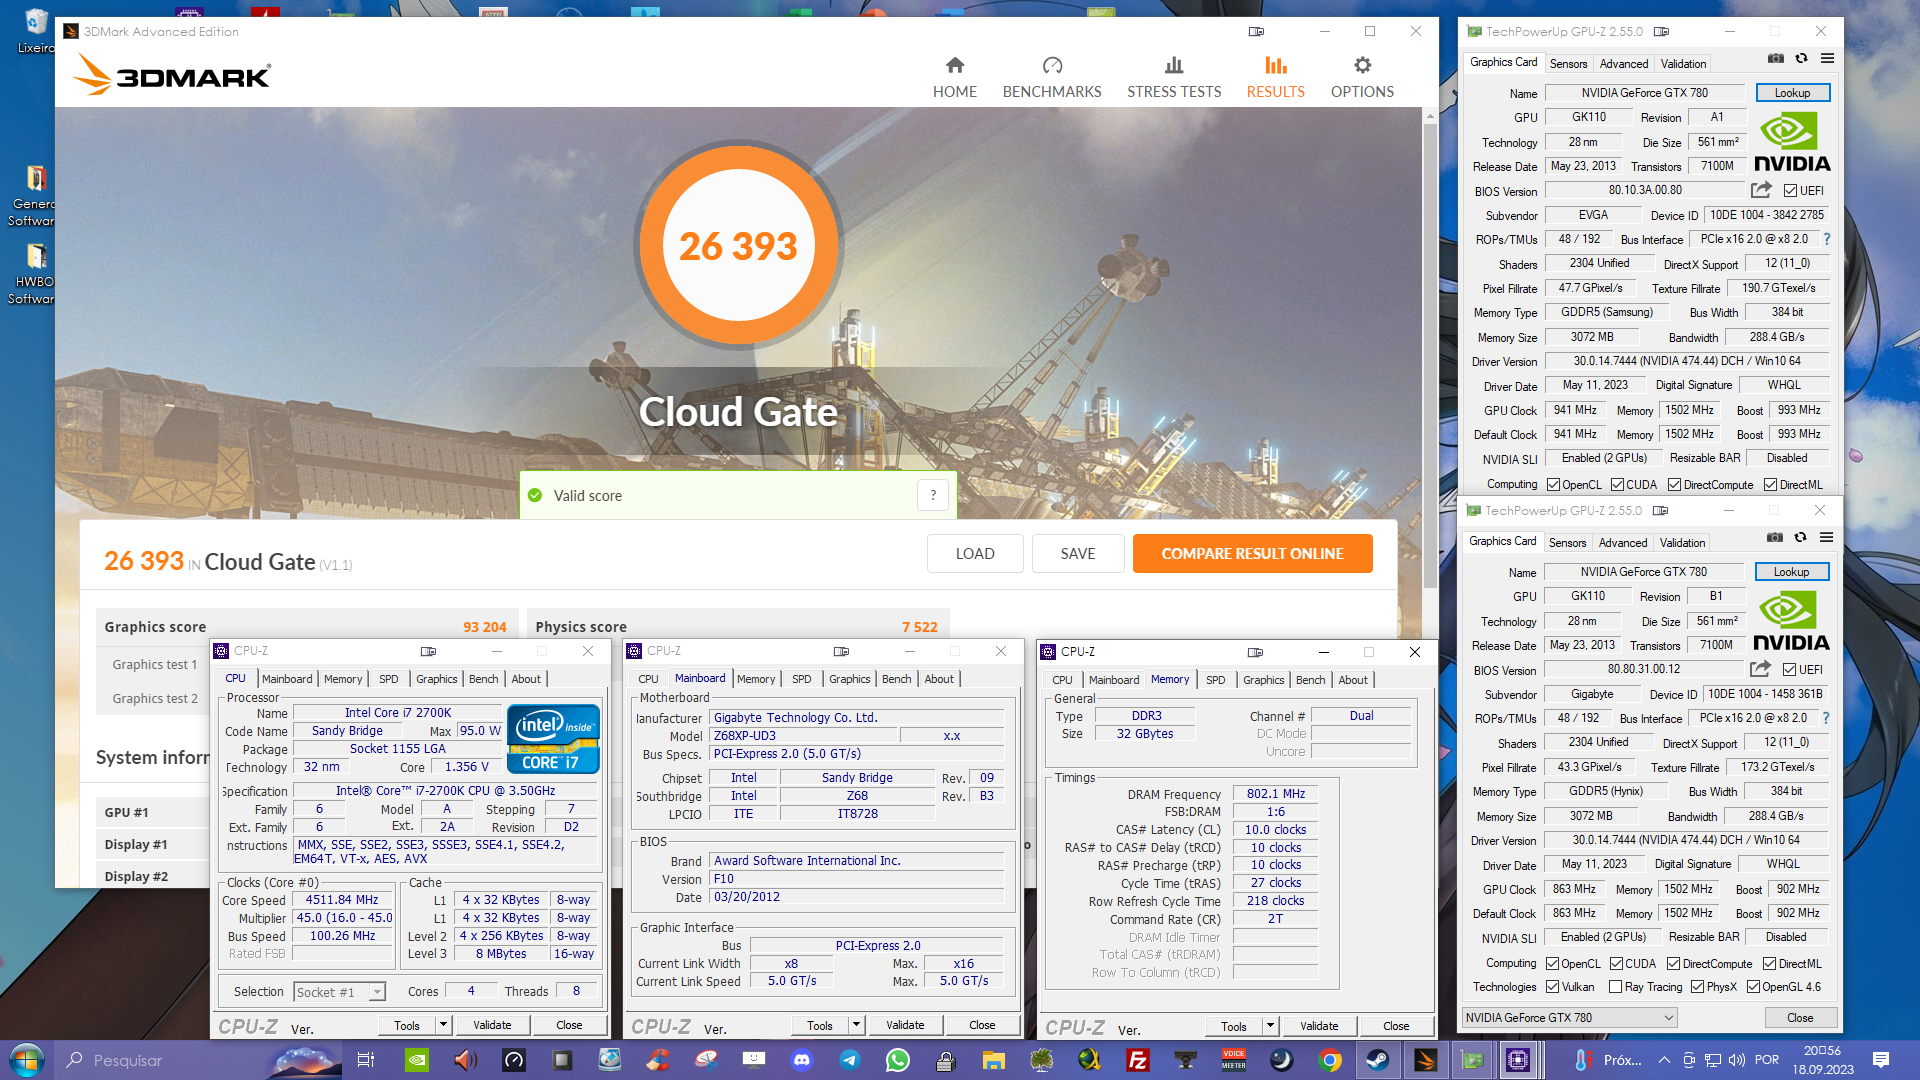Open GPU selector dropdown in bottom GPU-Z
The height and width of the screenshot is (1080, 1920).
click(x=1569, y=1018)
